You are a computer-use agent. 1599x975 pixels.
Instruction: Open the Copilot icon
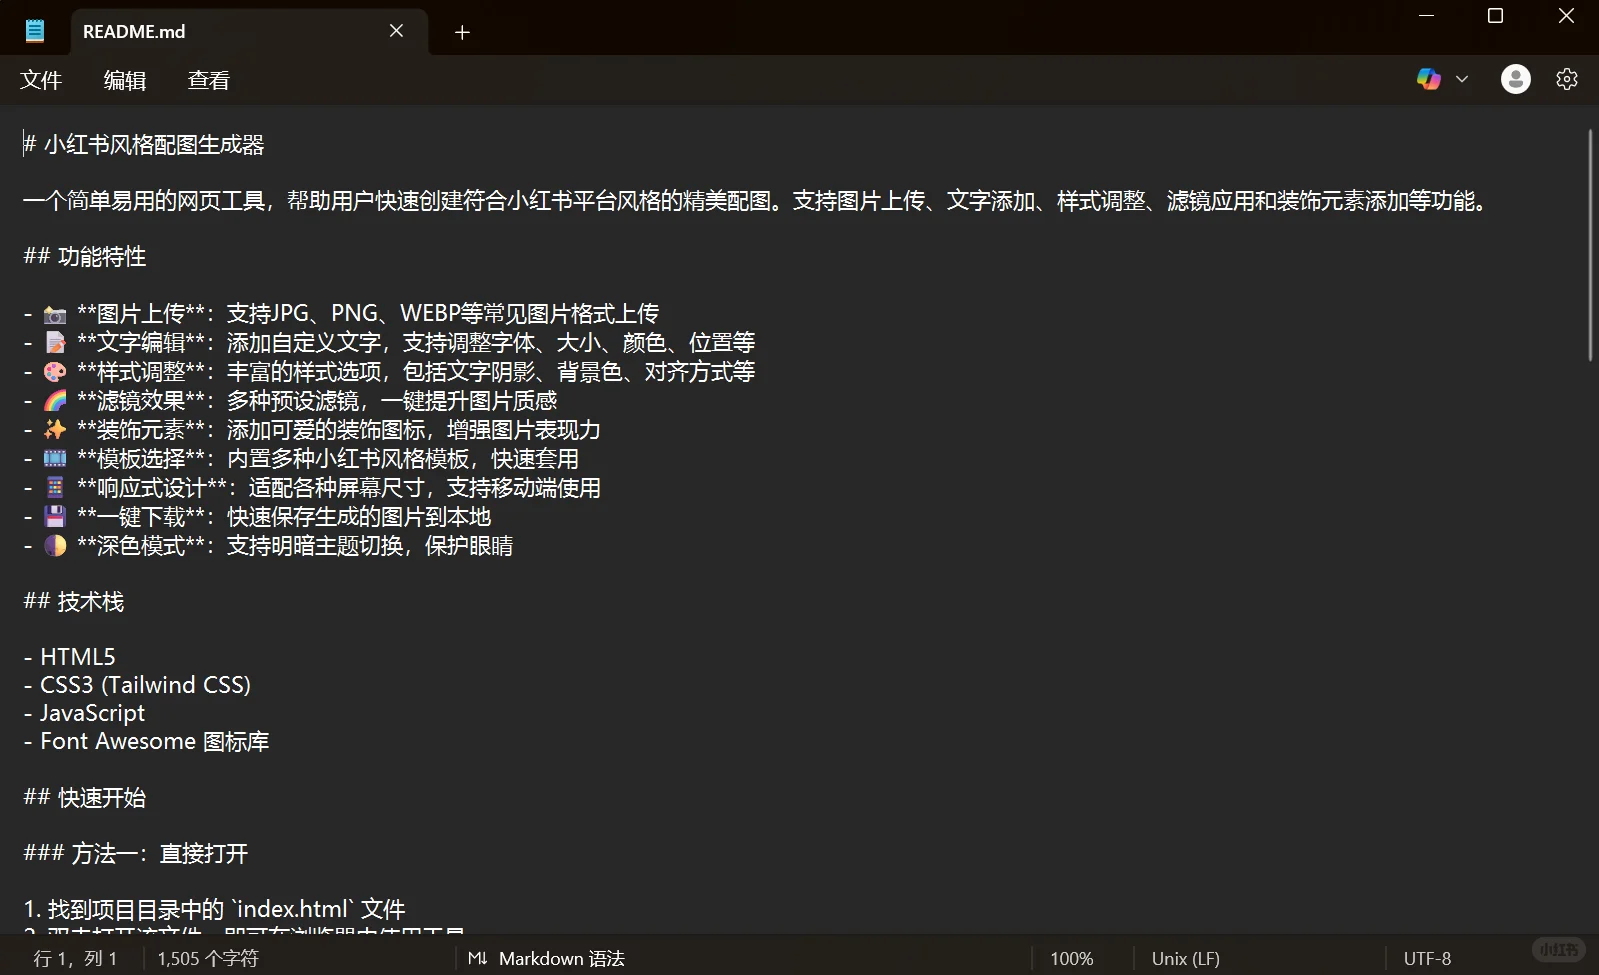click(x=1429, y=79)
